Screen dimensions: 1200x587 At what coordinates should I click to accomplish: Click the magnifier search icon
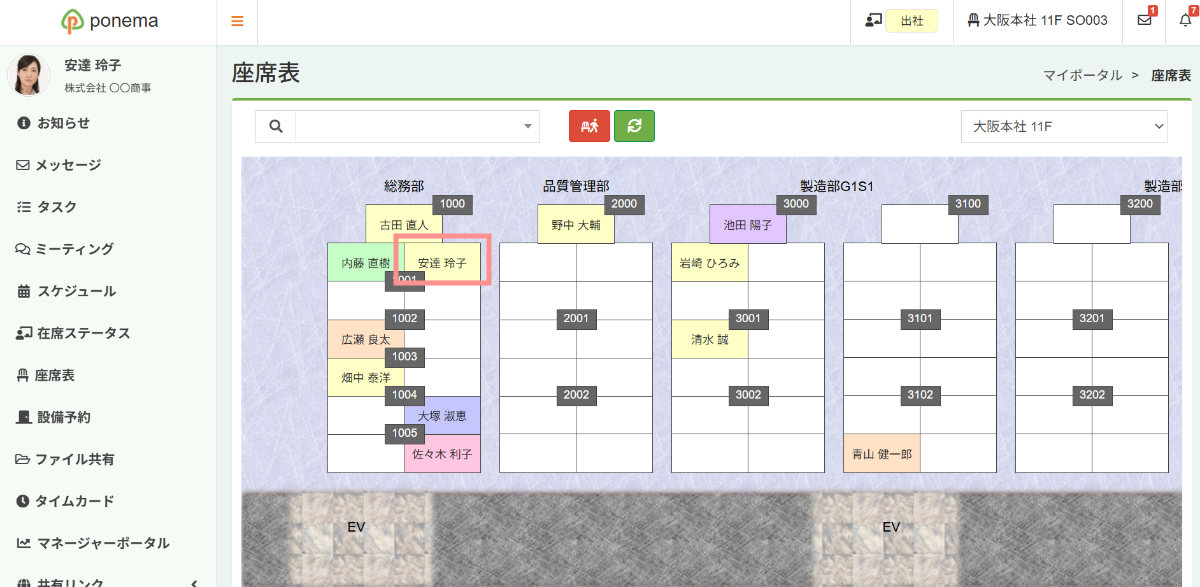pos(276,126)
